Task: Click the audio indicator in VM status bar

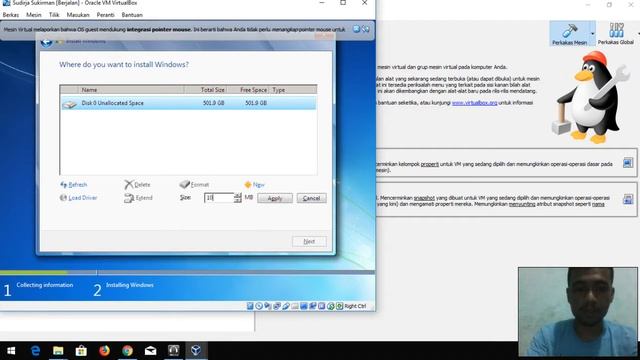Action: click(268, 306)
